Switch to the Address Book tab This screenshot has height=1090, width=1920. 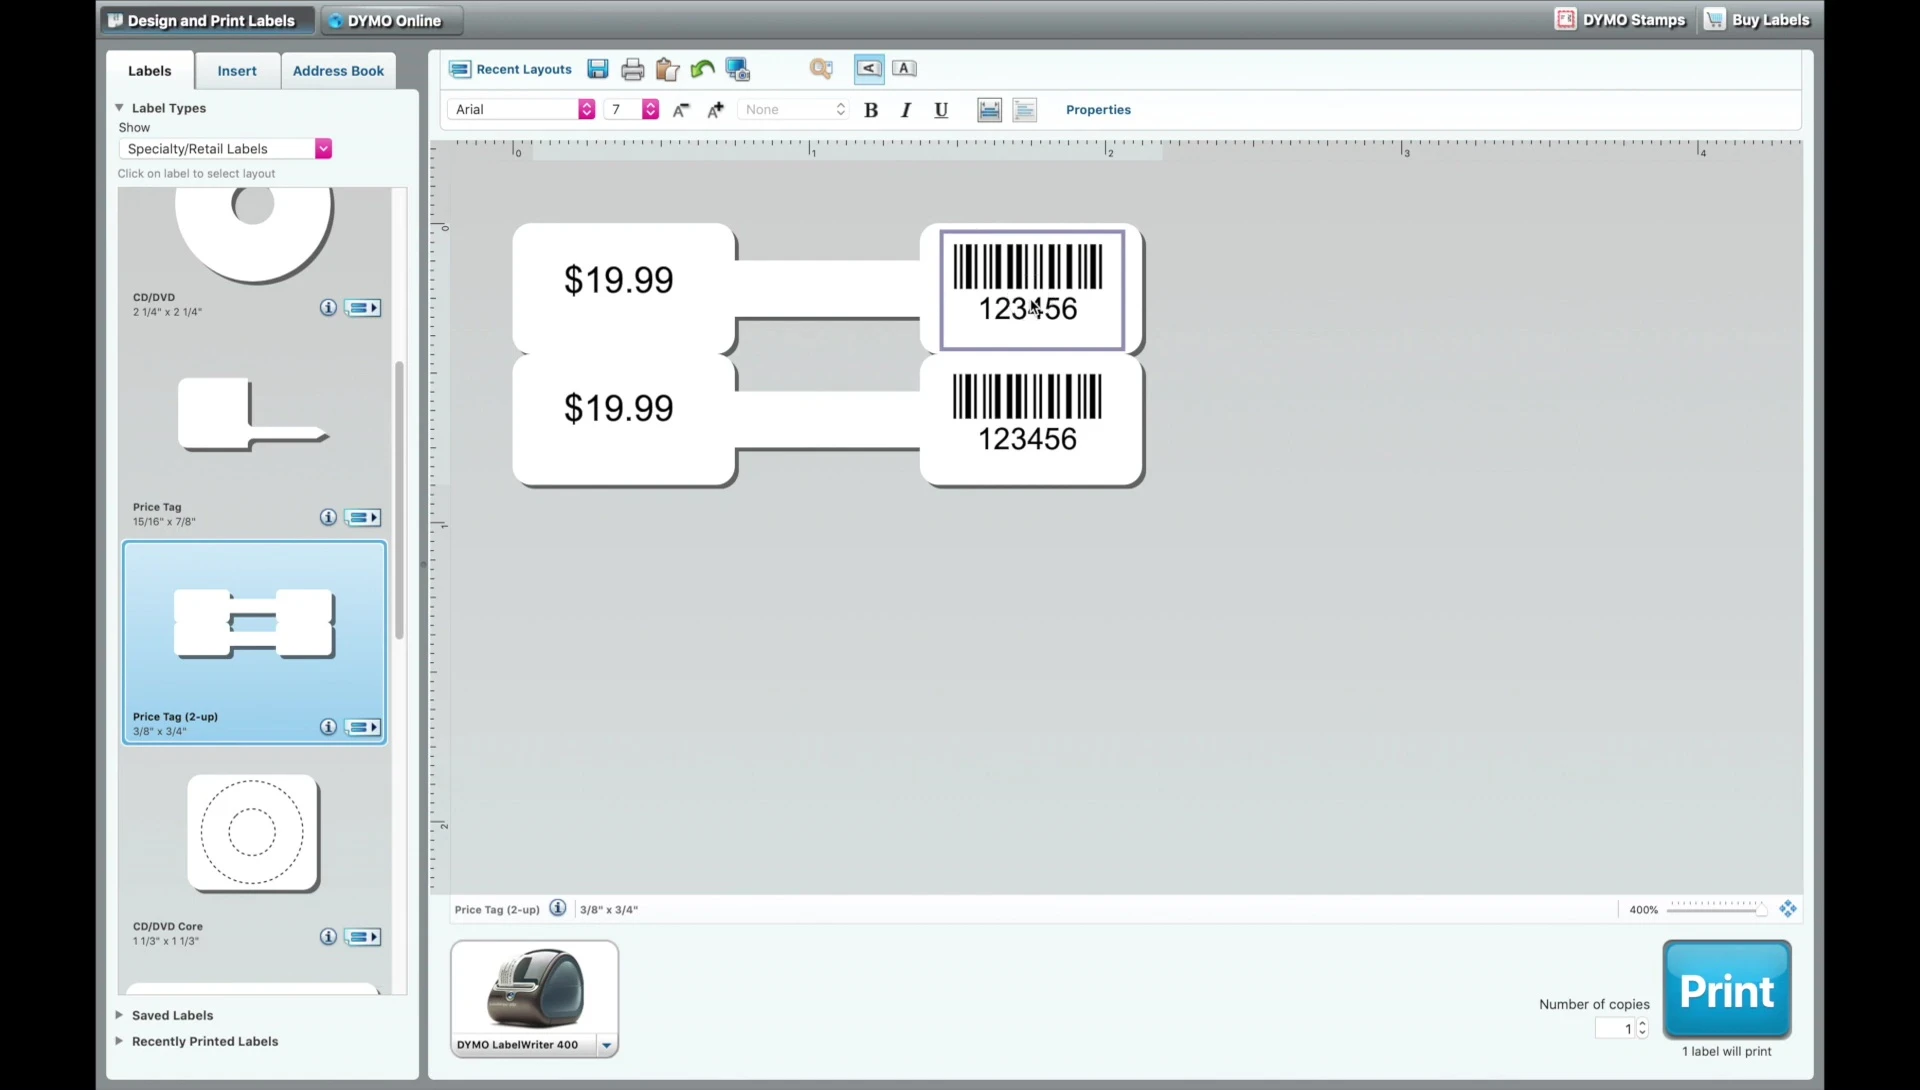338,71
